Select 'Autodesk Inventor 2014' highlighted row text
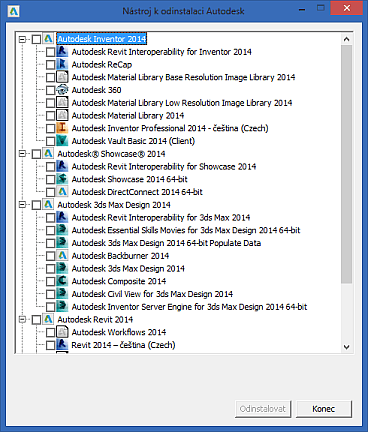This screenshot has width=368, height=432. [102, 39]
